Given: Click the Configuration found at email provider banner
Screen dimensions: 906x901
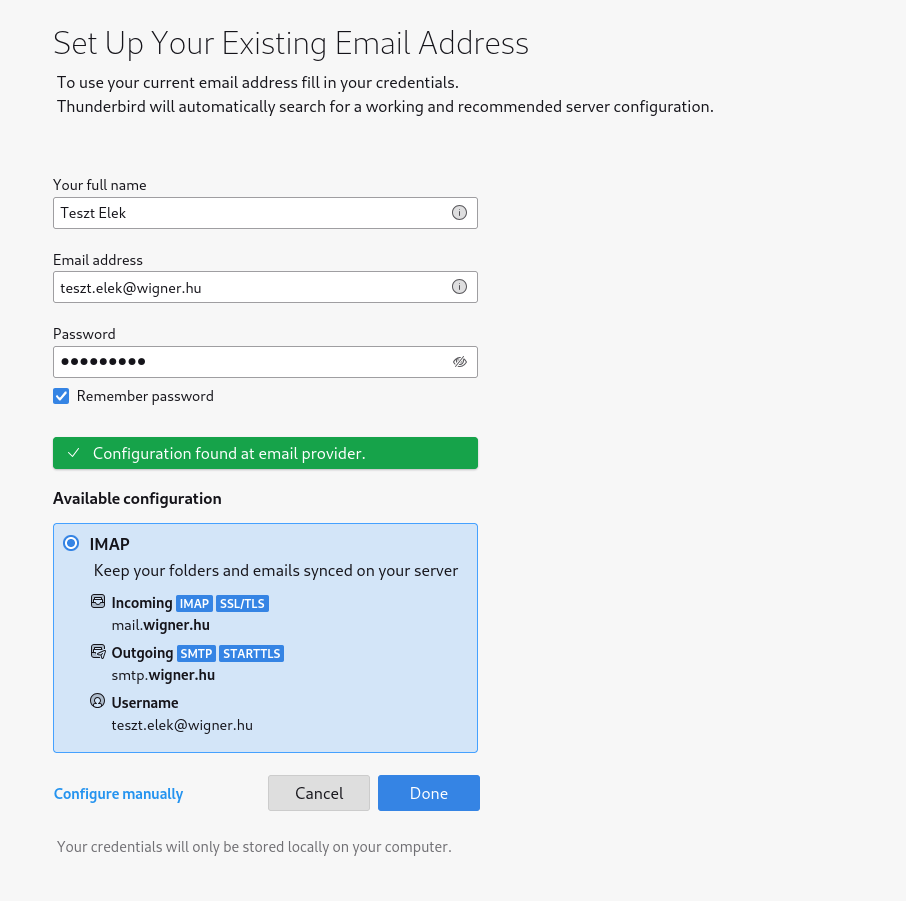Looking at the screenshot, I should point(265,453).
